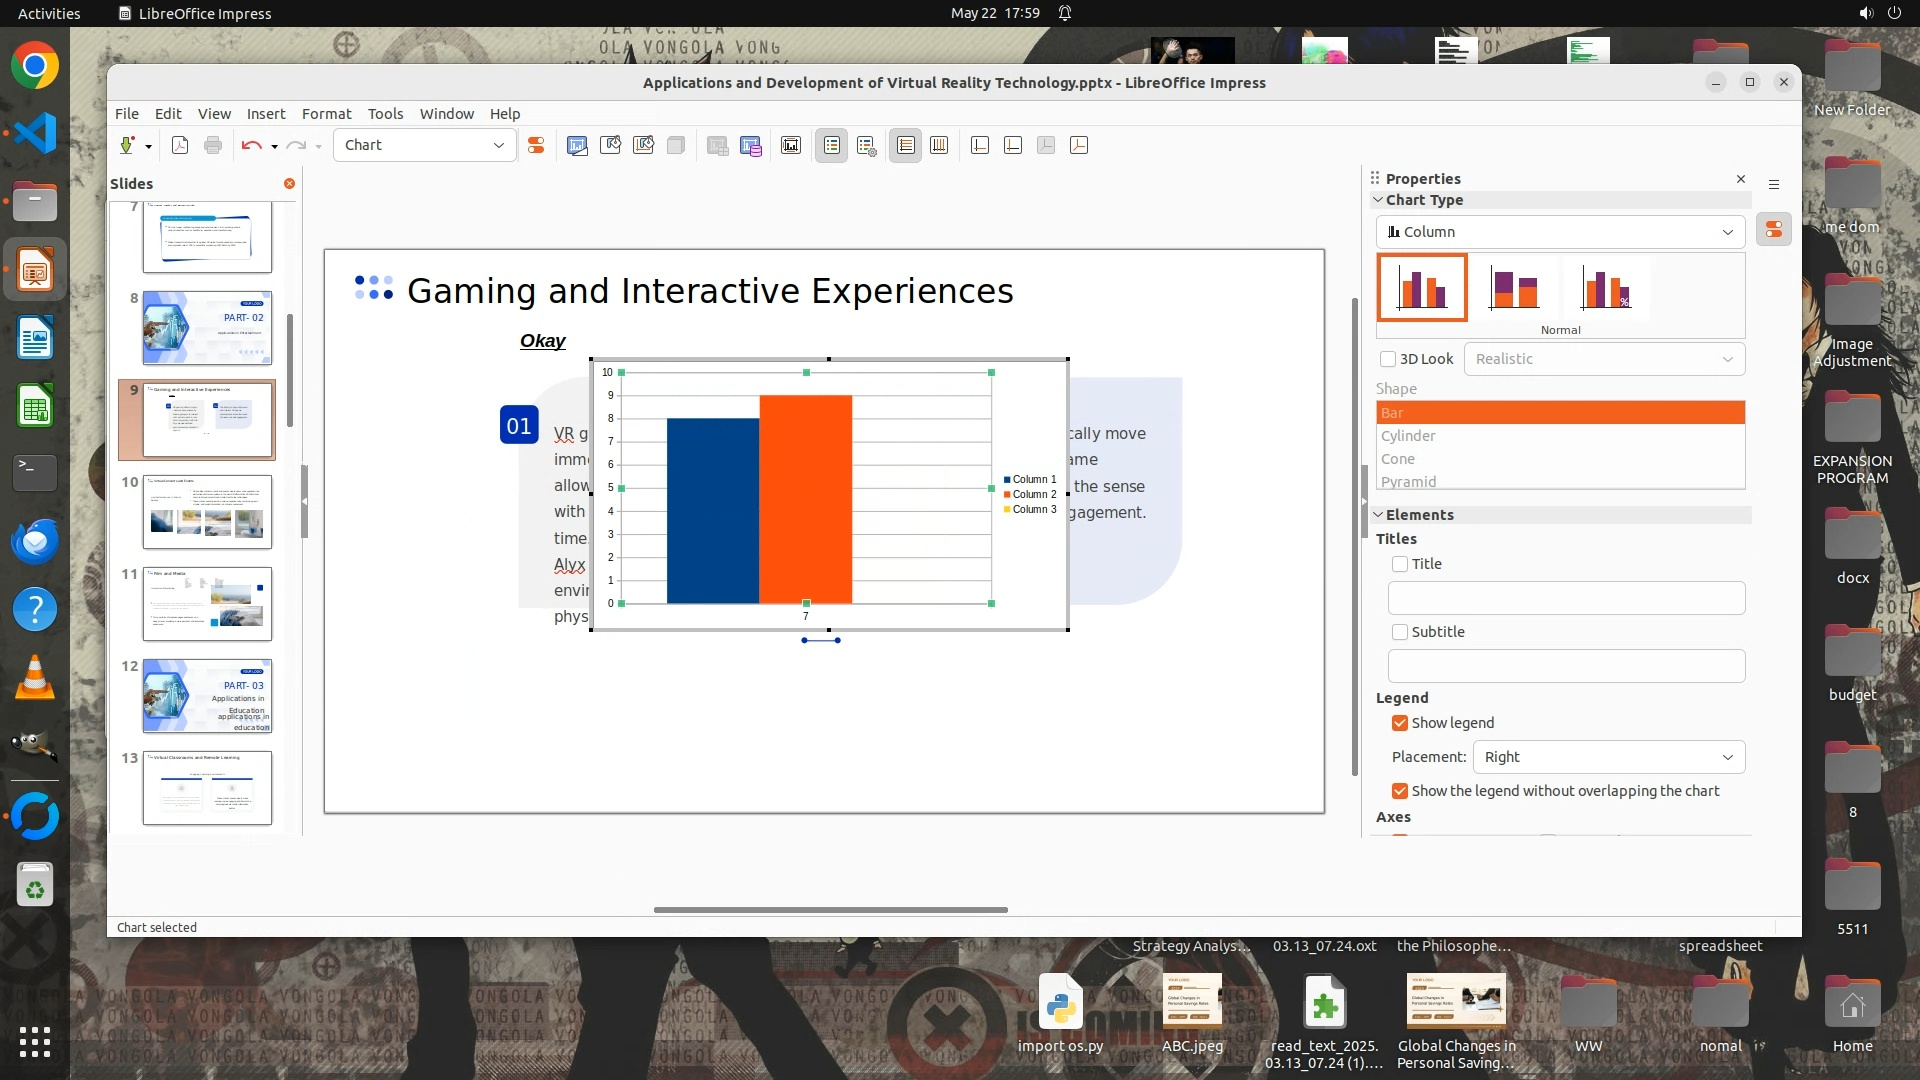Click the Data Table toolbar icon
This screenshot has width=1920, height=1080.
pyautogui.click(x=751, y=146)
